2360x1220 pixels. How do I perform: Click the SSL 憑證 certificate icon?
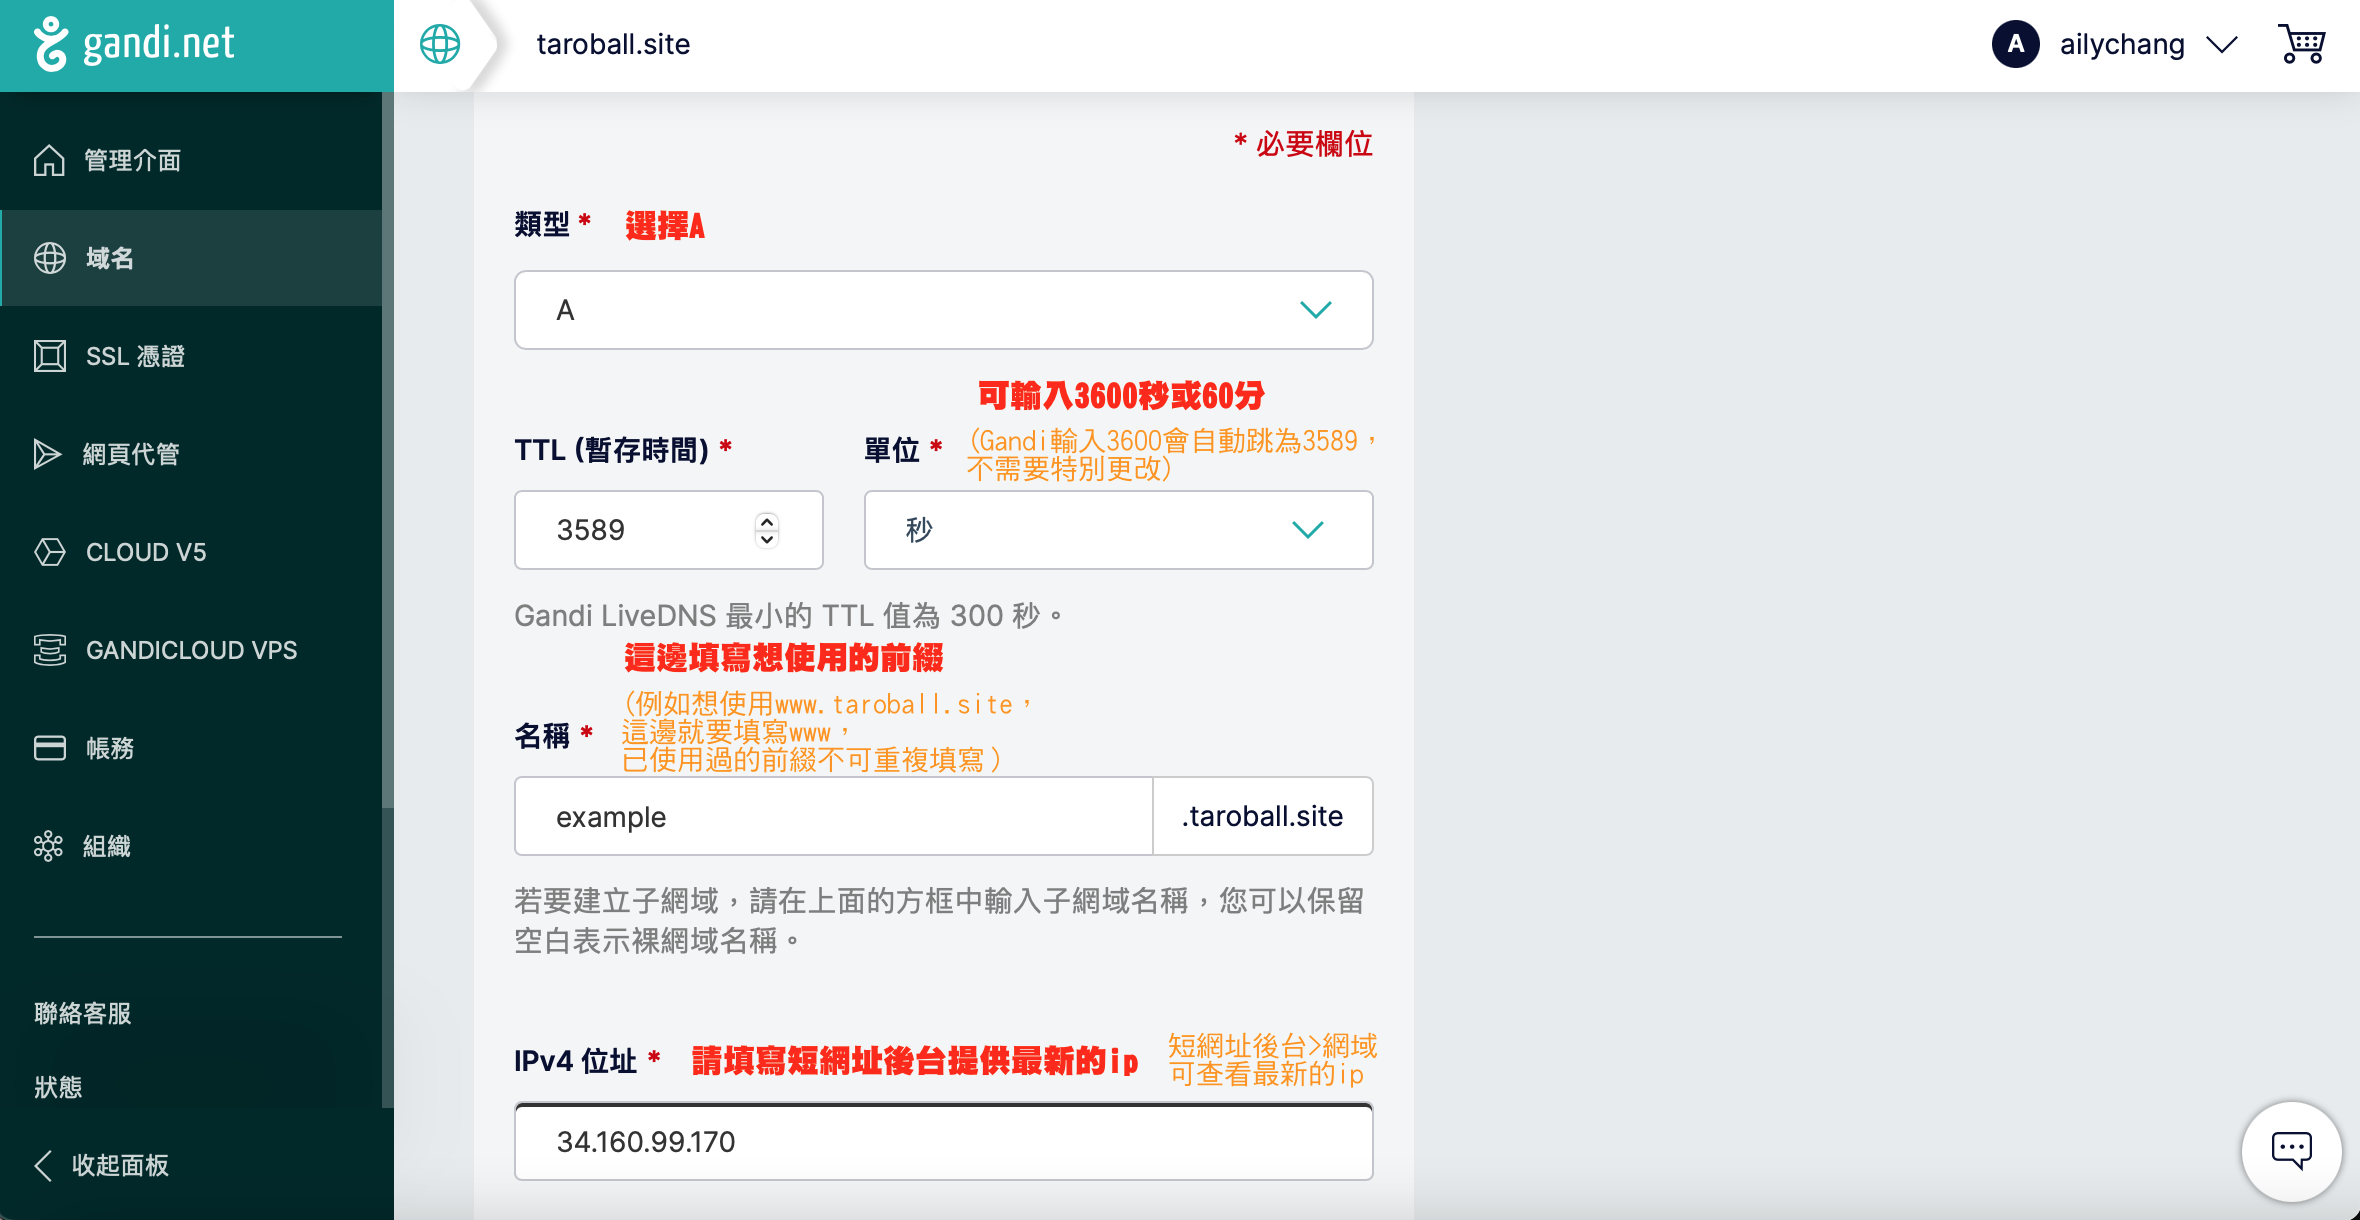[49, 356]
